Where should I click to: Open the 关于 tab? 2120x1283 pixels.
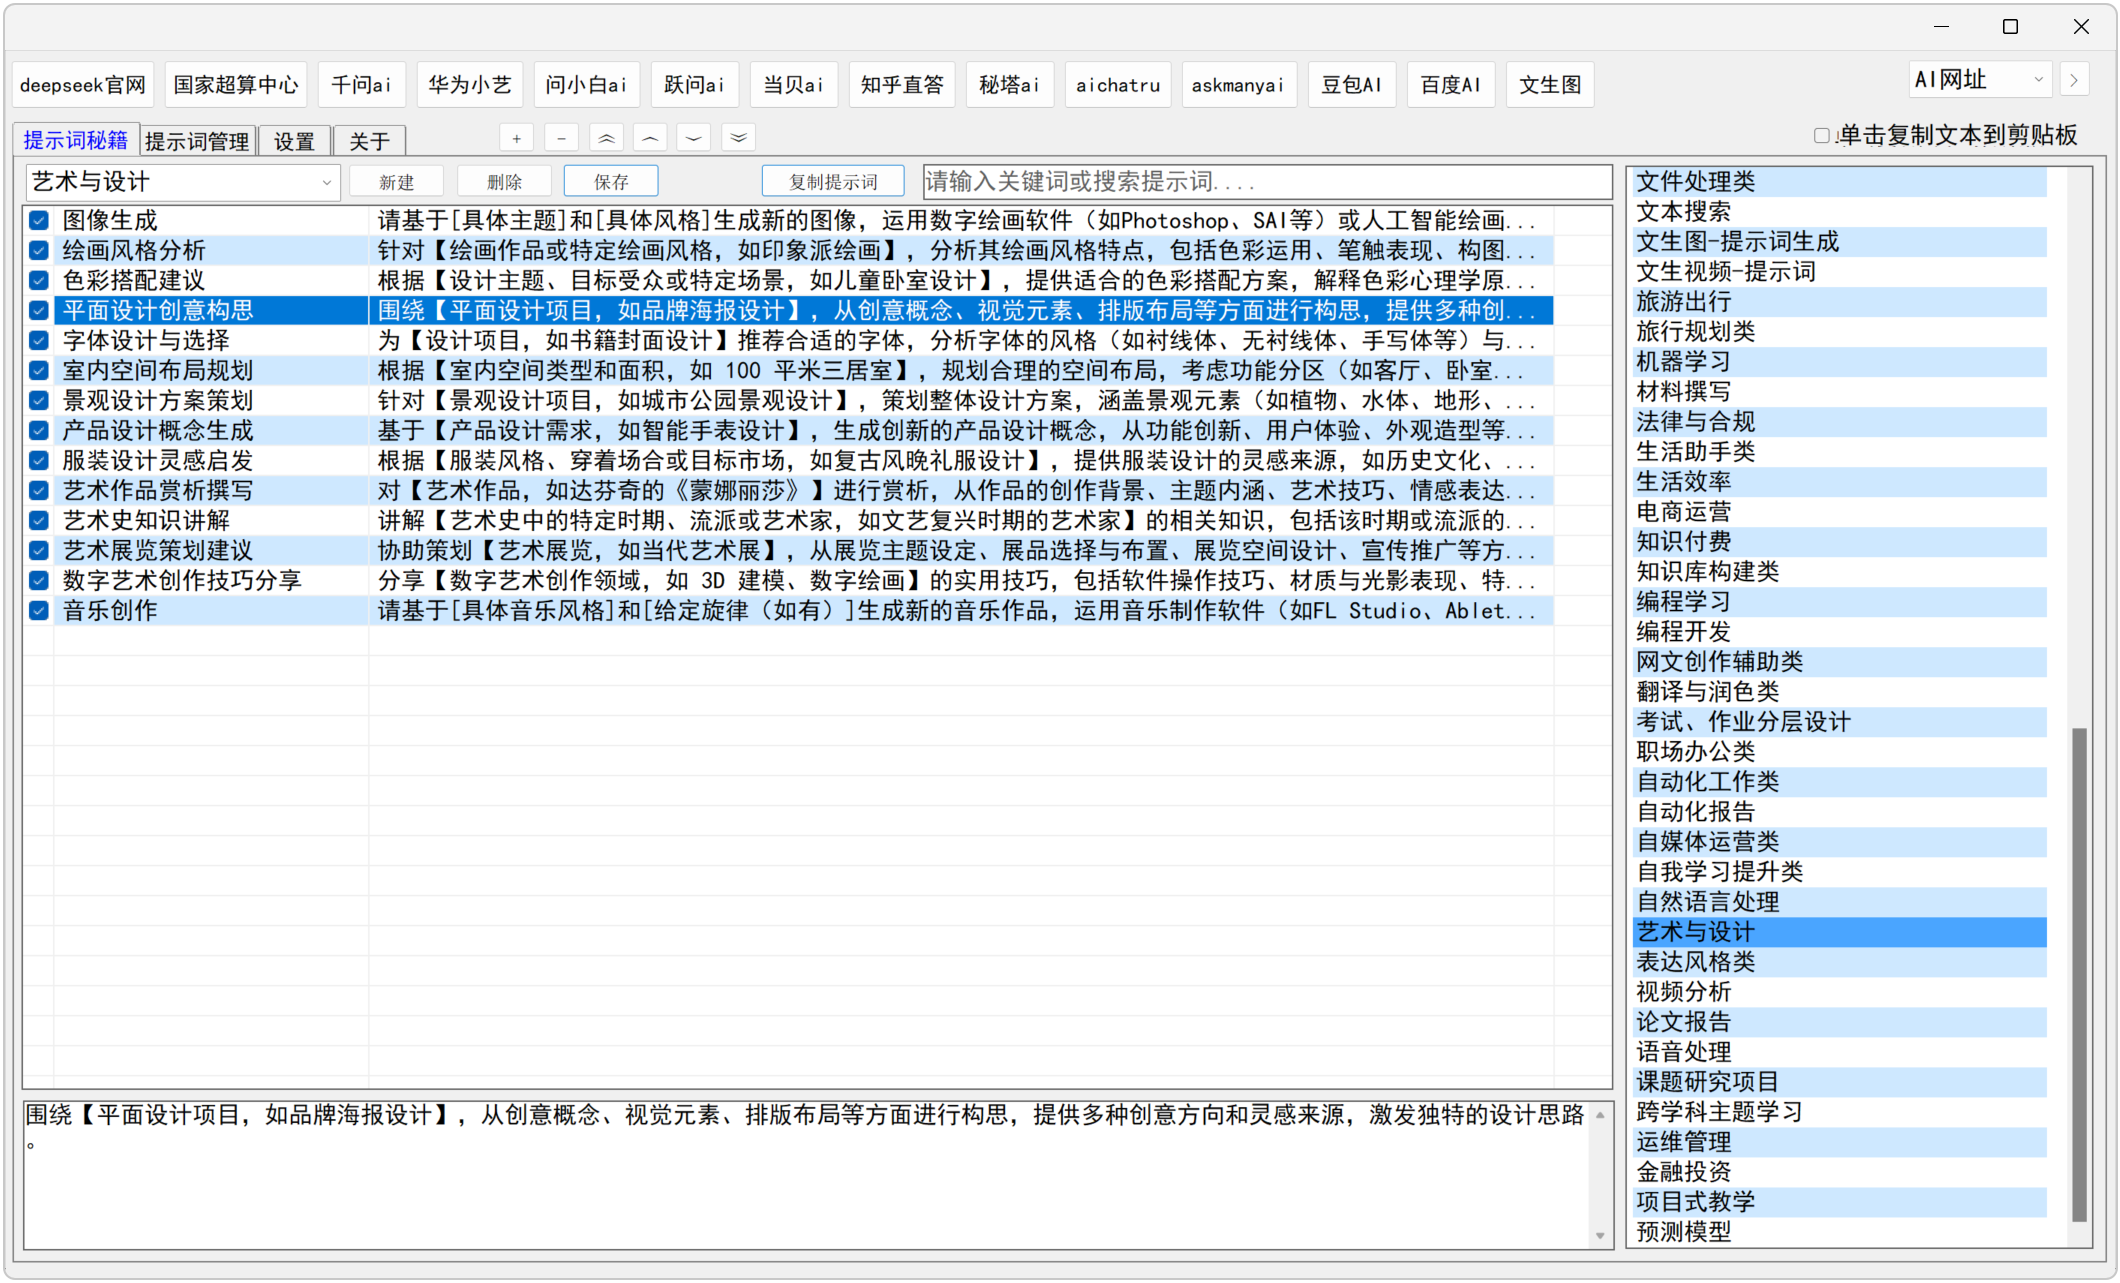(369, 141)
